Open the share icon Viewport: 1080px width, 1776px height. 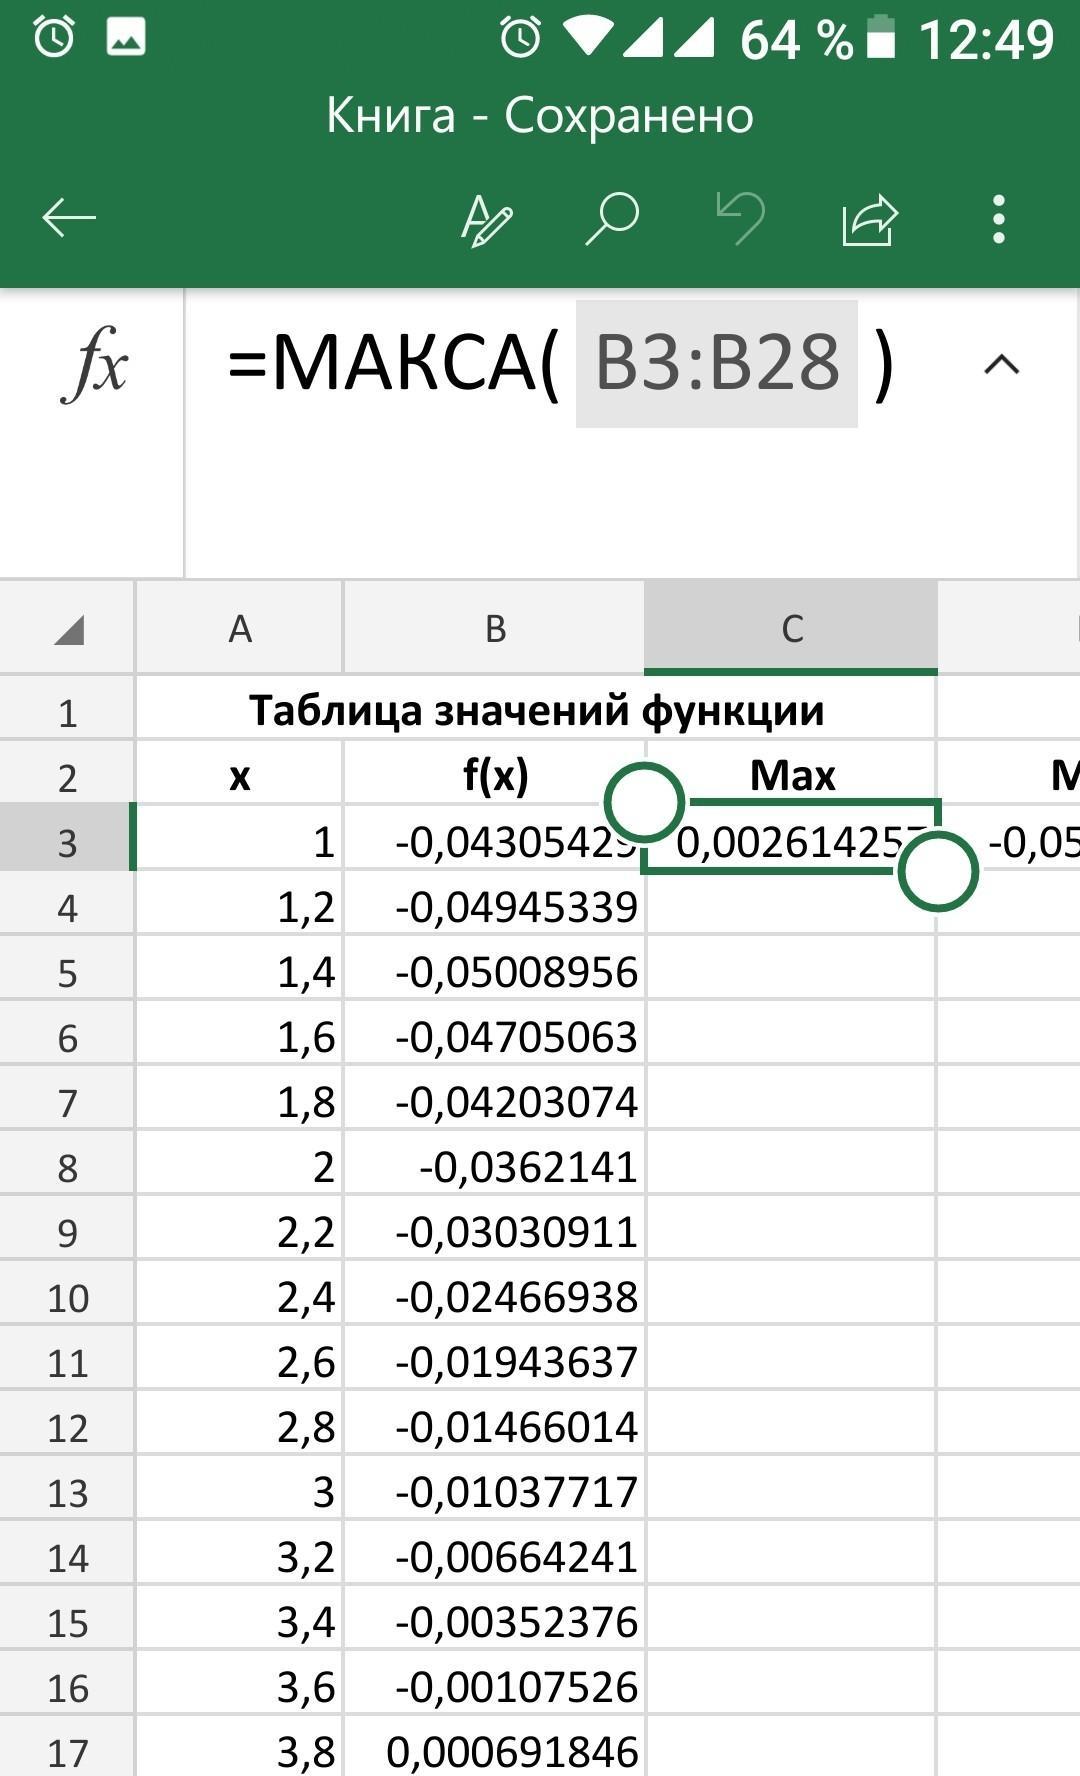point(869,219)
